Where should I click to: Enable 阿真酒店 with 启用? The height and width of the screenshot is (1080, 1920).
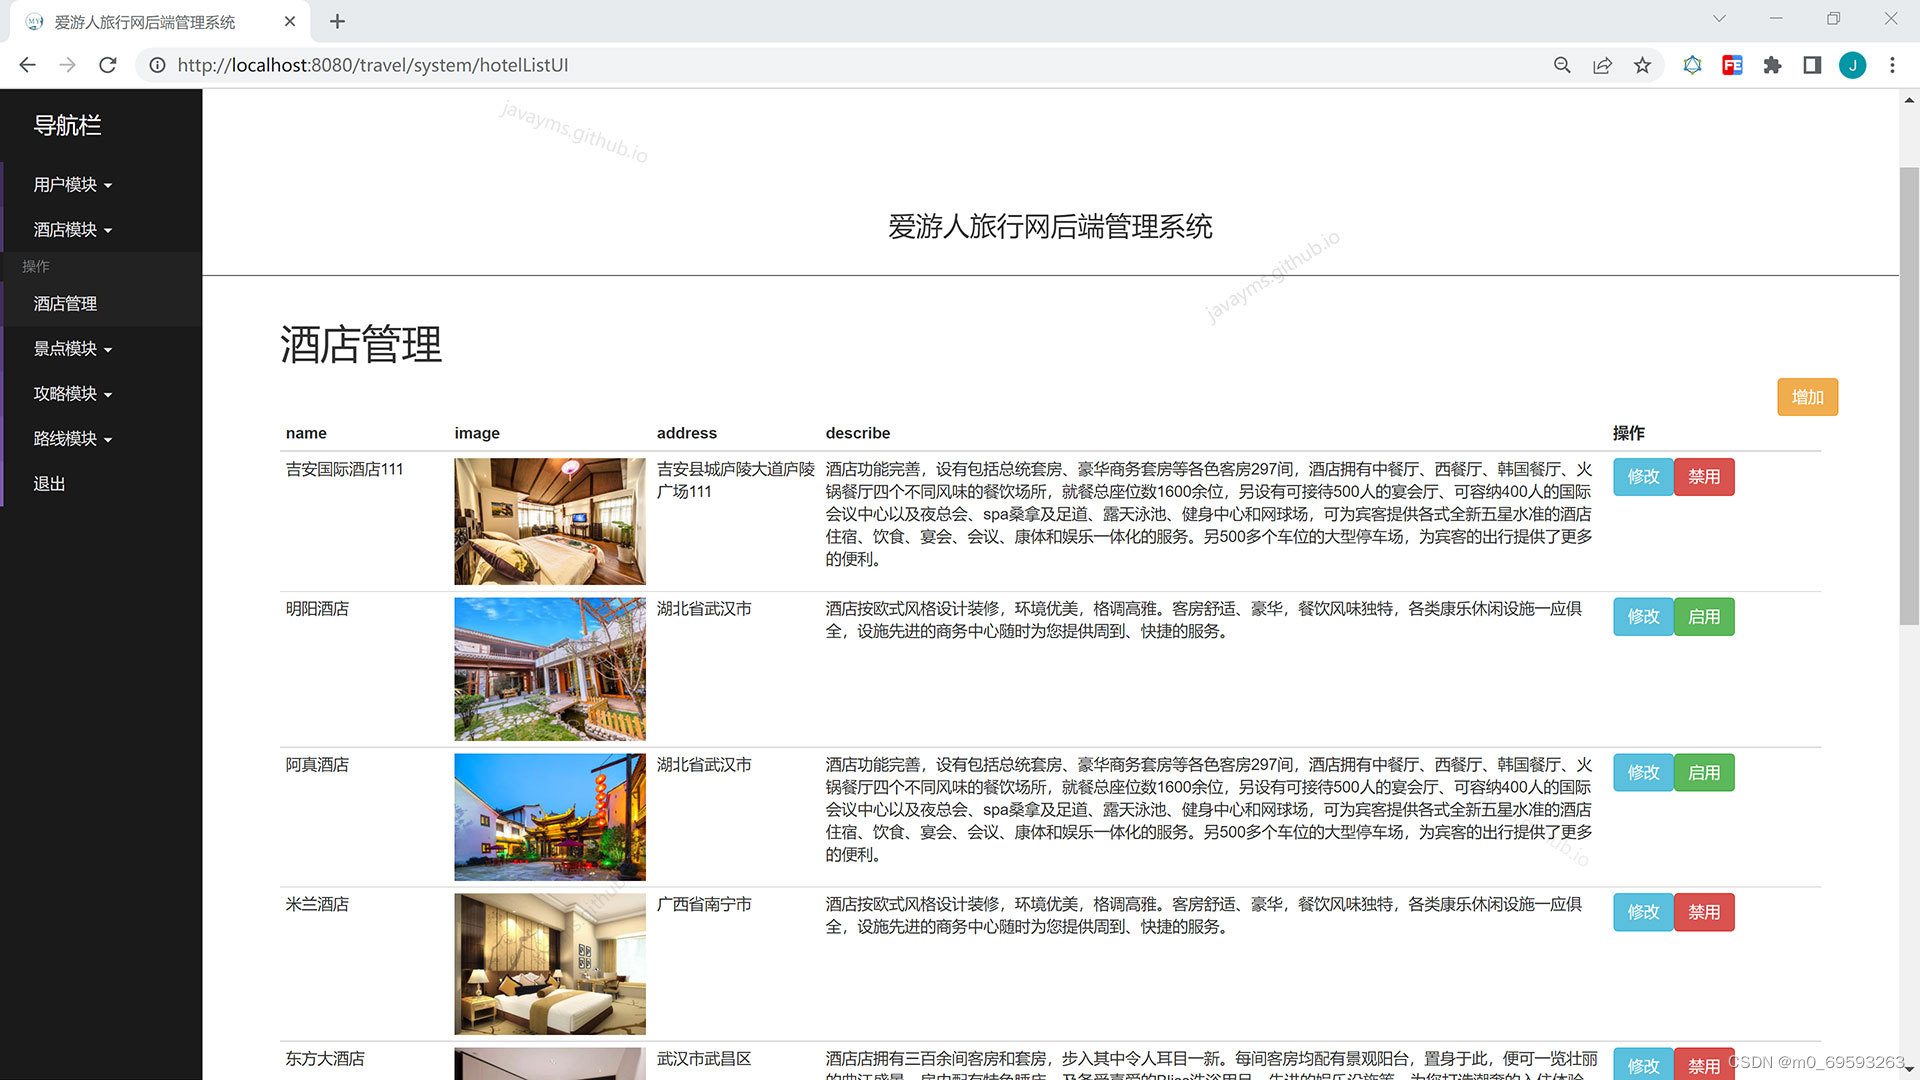pyautogui.click(x=1704, y=773)
